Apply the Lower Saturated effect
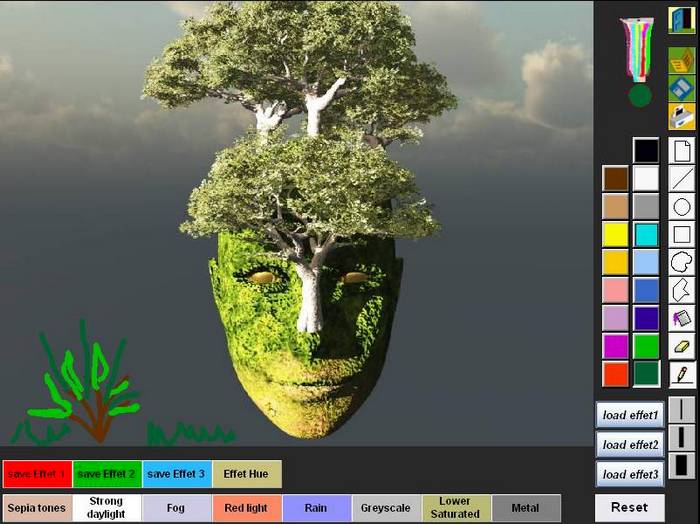 [456, 508]
